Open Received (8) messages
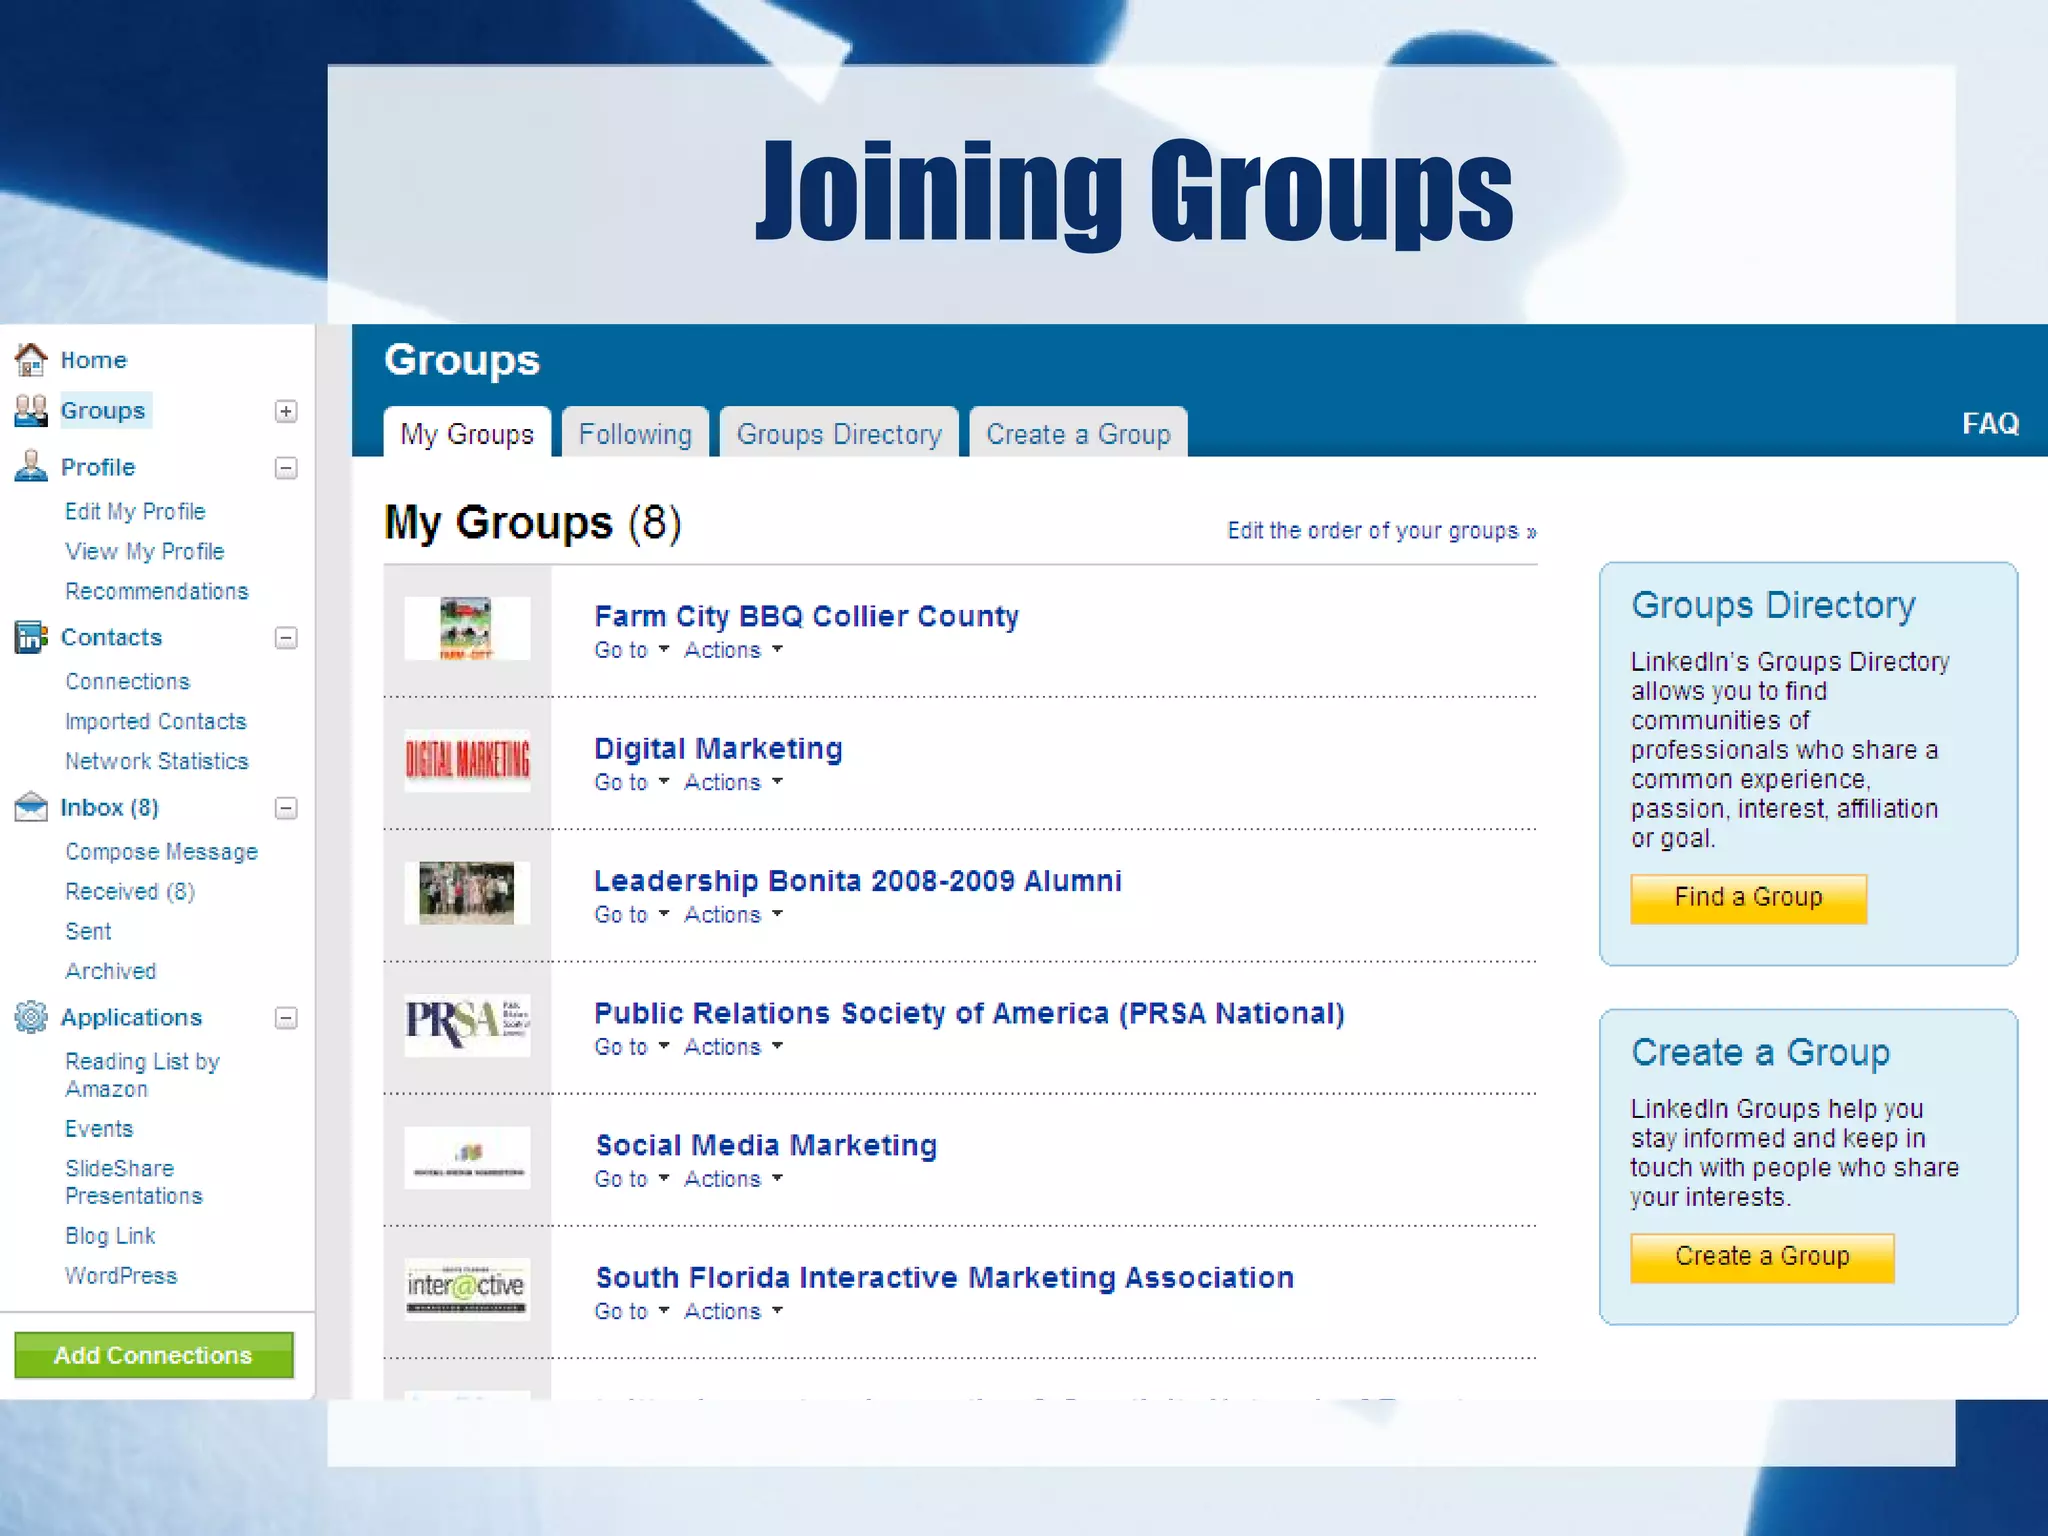Viewport: 2048px width, 1536px height. click(x=130, y=891)
